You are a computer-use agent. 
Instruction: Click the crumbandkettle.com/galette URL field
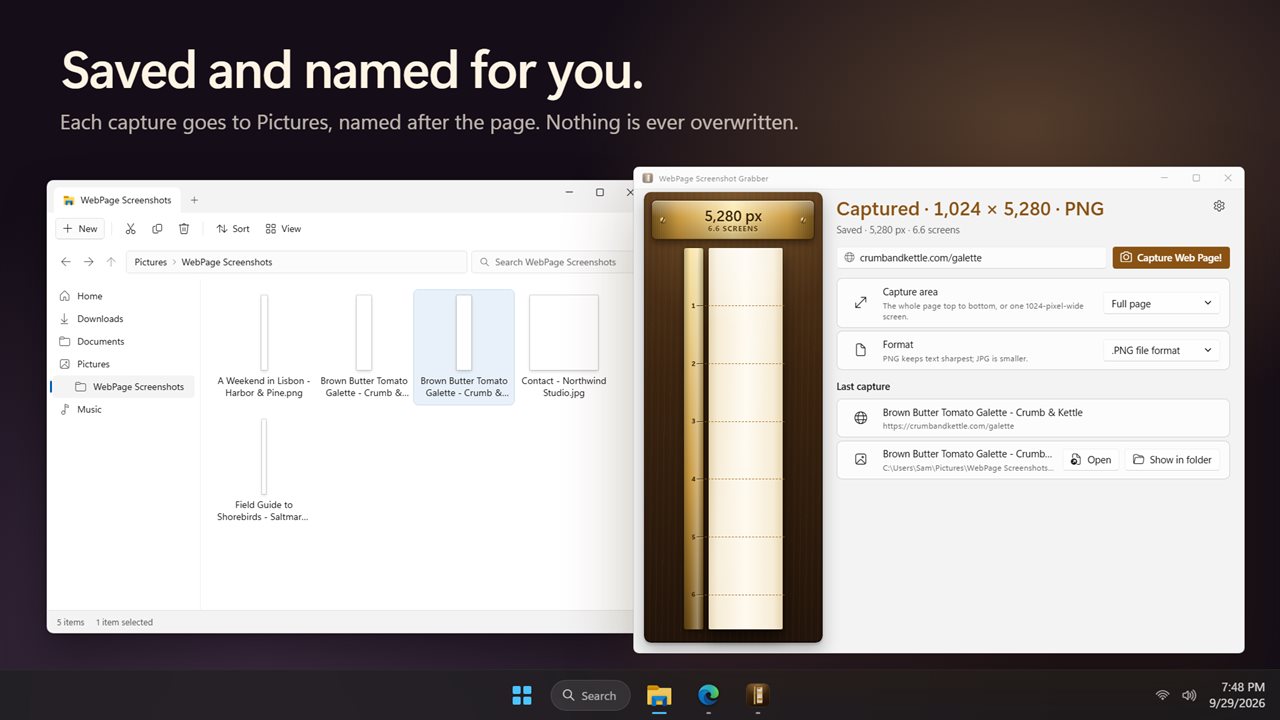(x=972, y=257)
